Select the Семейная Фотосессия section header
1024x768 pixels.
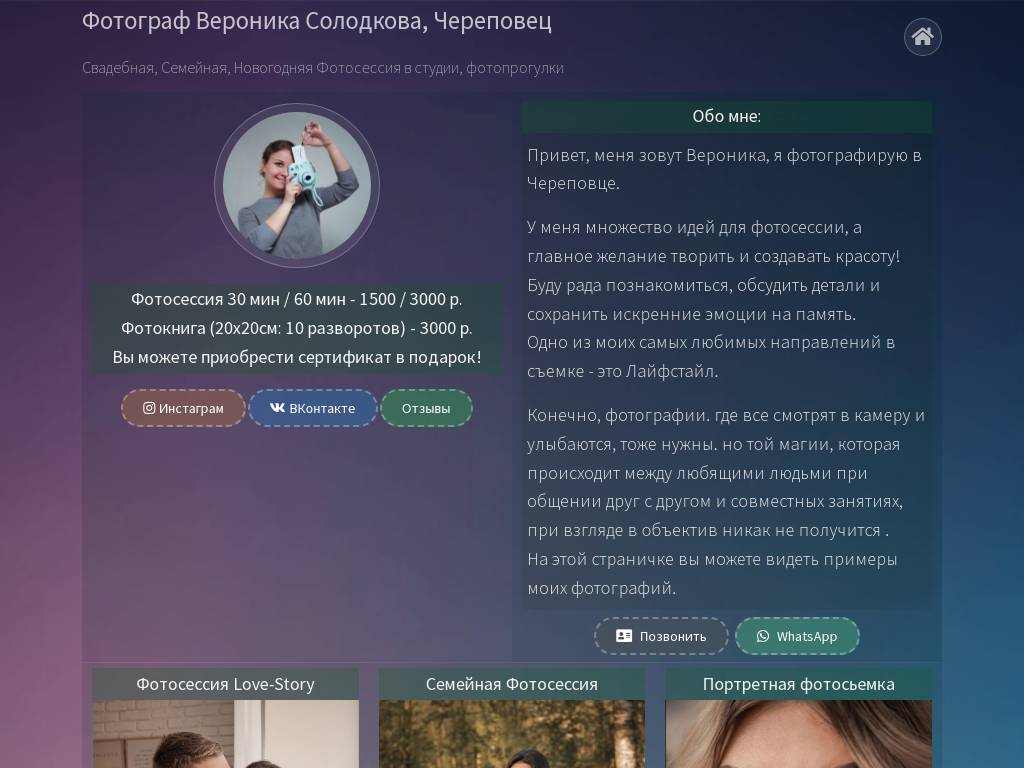(512, 684)
